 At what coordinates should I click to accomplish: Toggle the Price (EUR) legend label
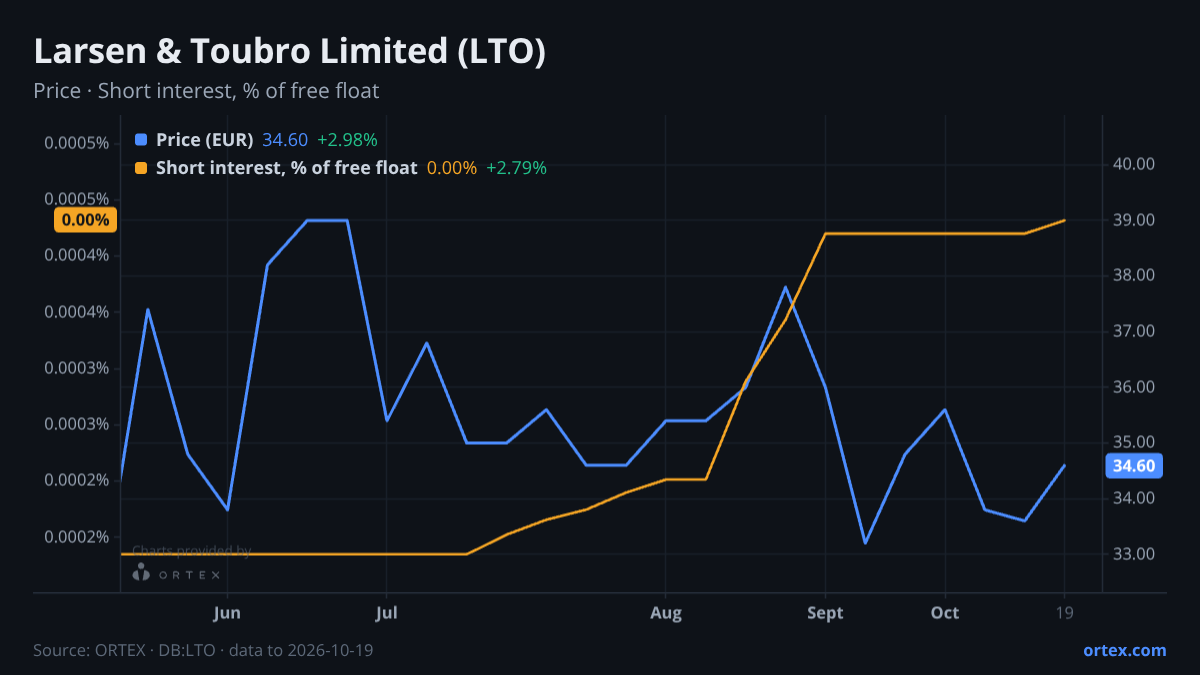(x=205, y=140)
